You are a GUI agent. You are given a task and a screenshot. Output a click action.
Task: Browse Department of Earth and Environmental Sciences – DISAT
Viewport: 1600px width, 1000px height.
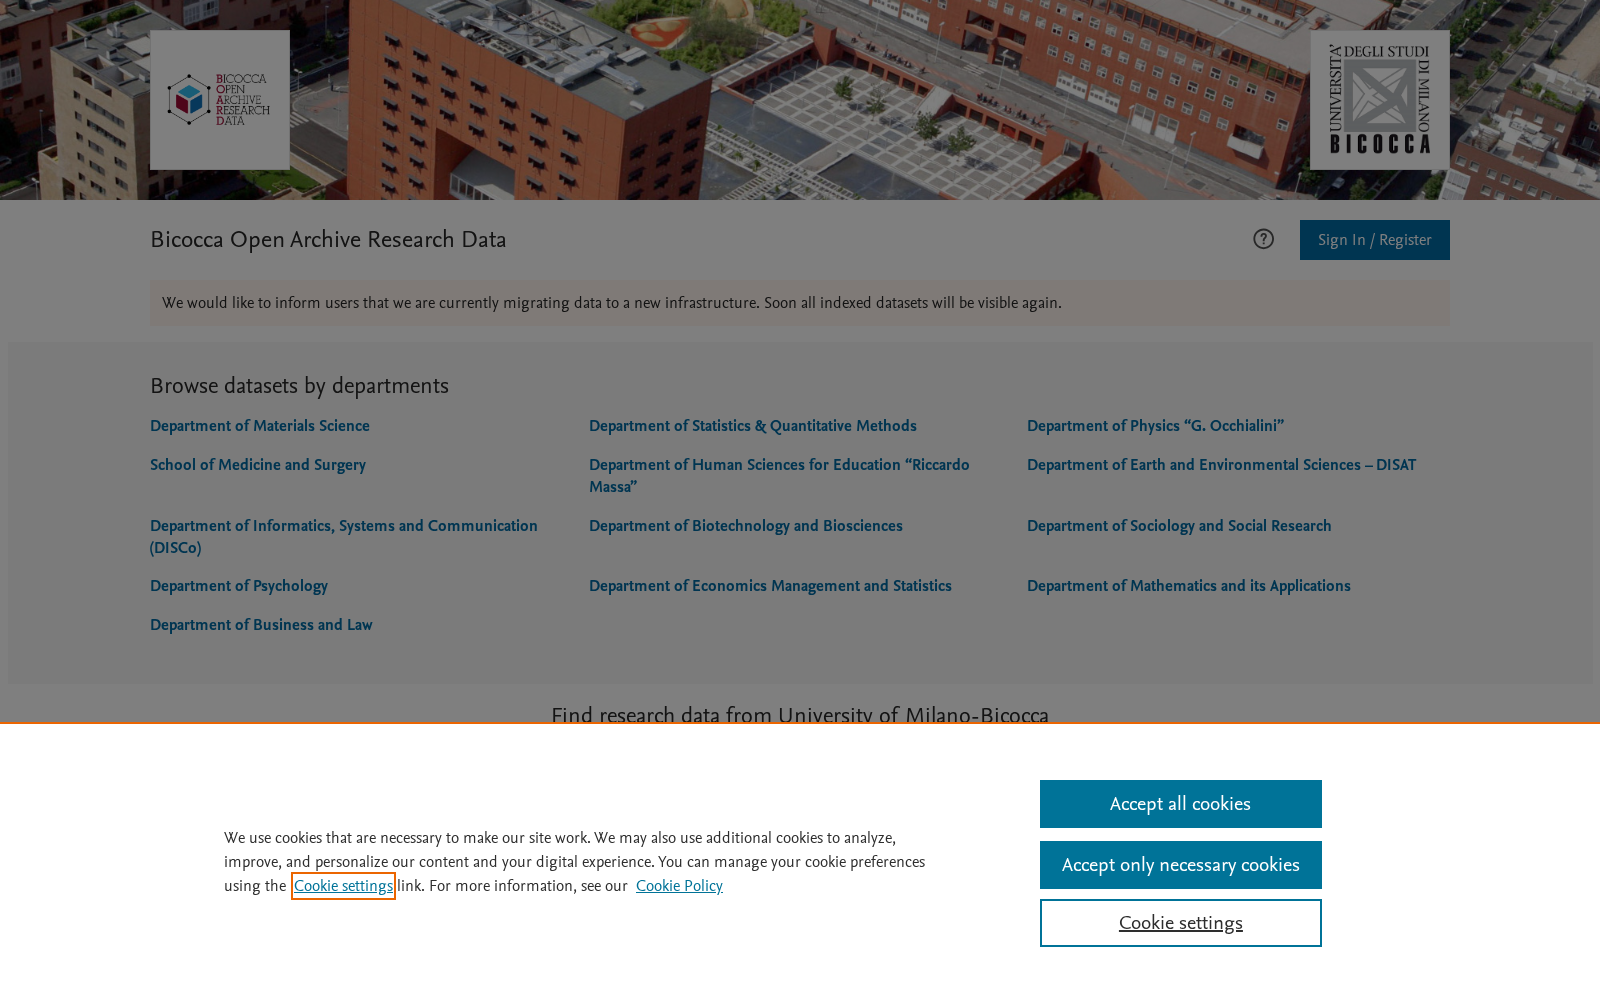[x=1222, y=465]
